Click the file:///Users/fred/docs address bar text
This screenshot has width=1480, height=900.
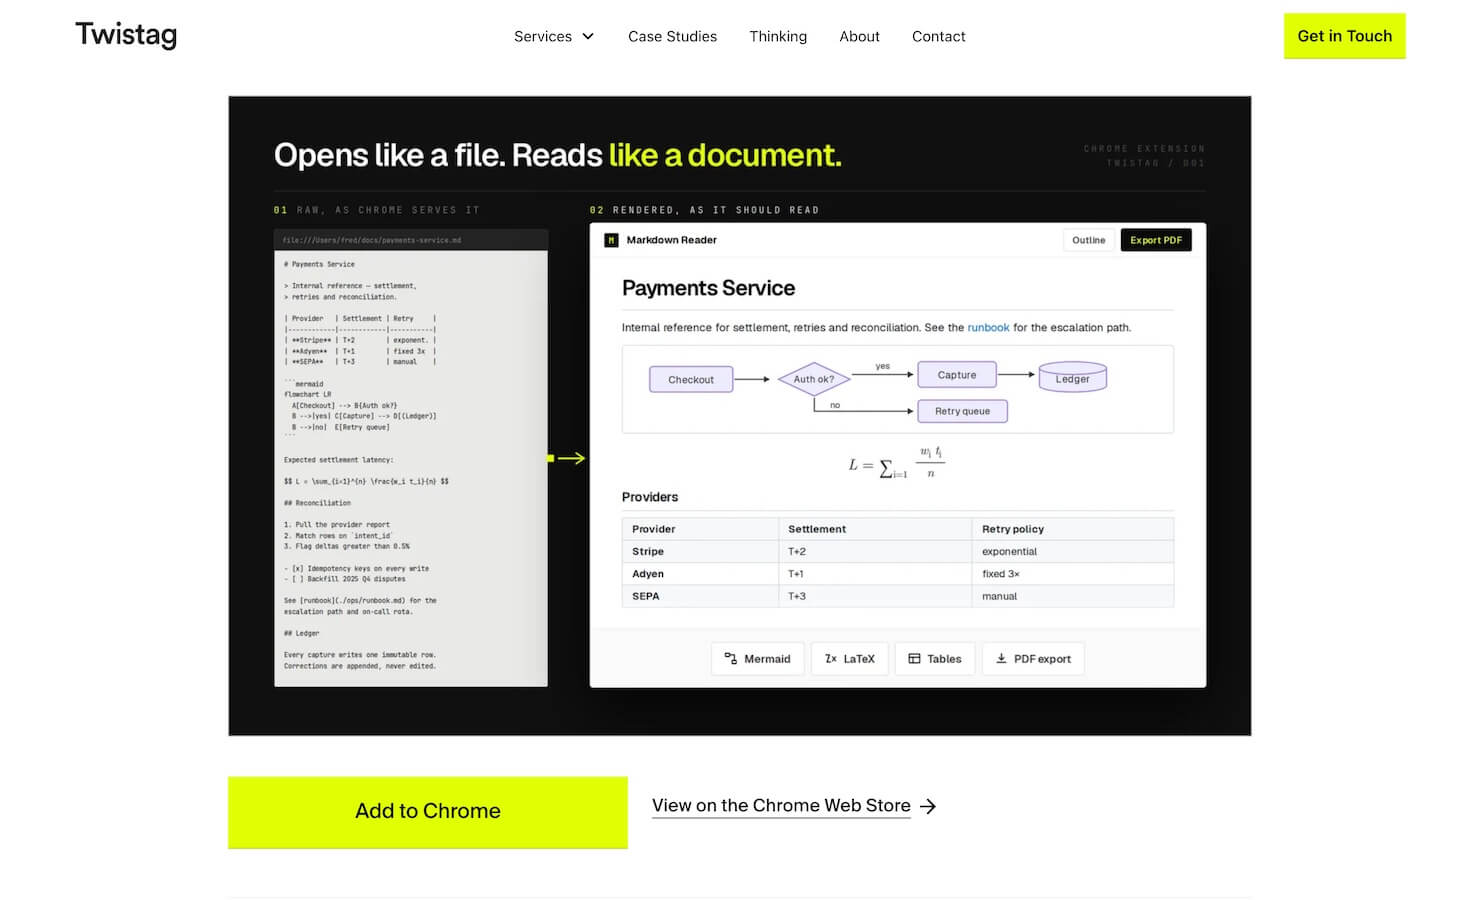click(372, 240)
